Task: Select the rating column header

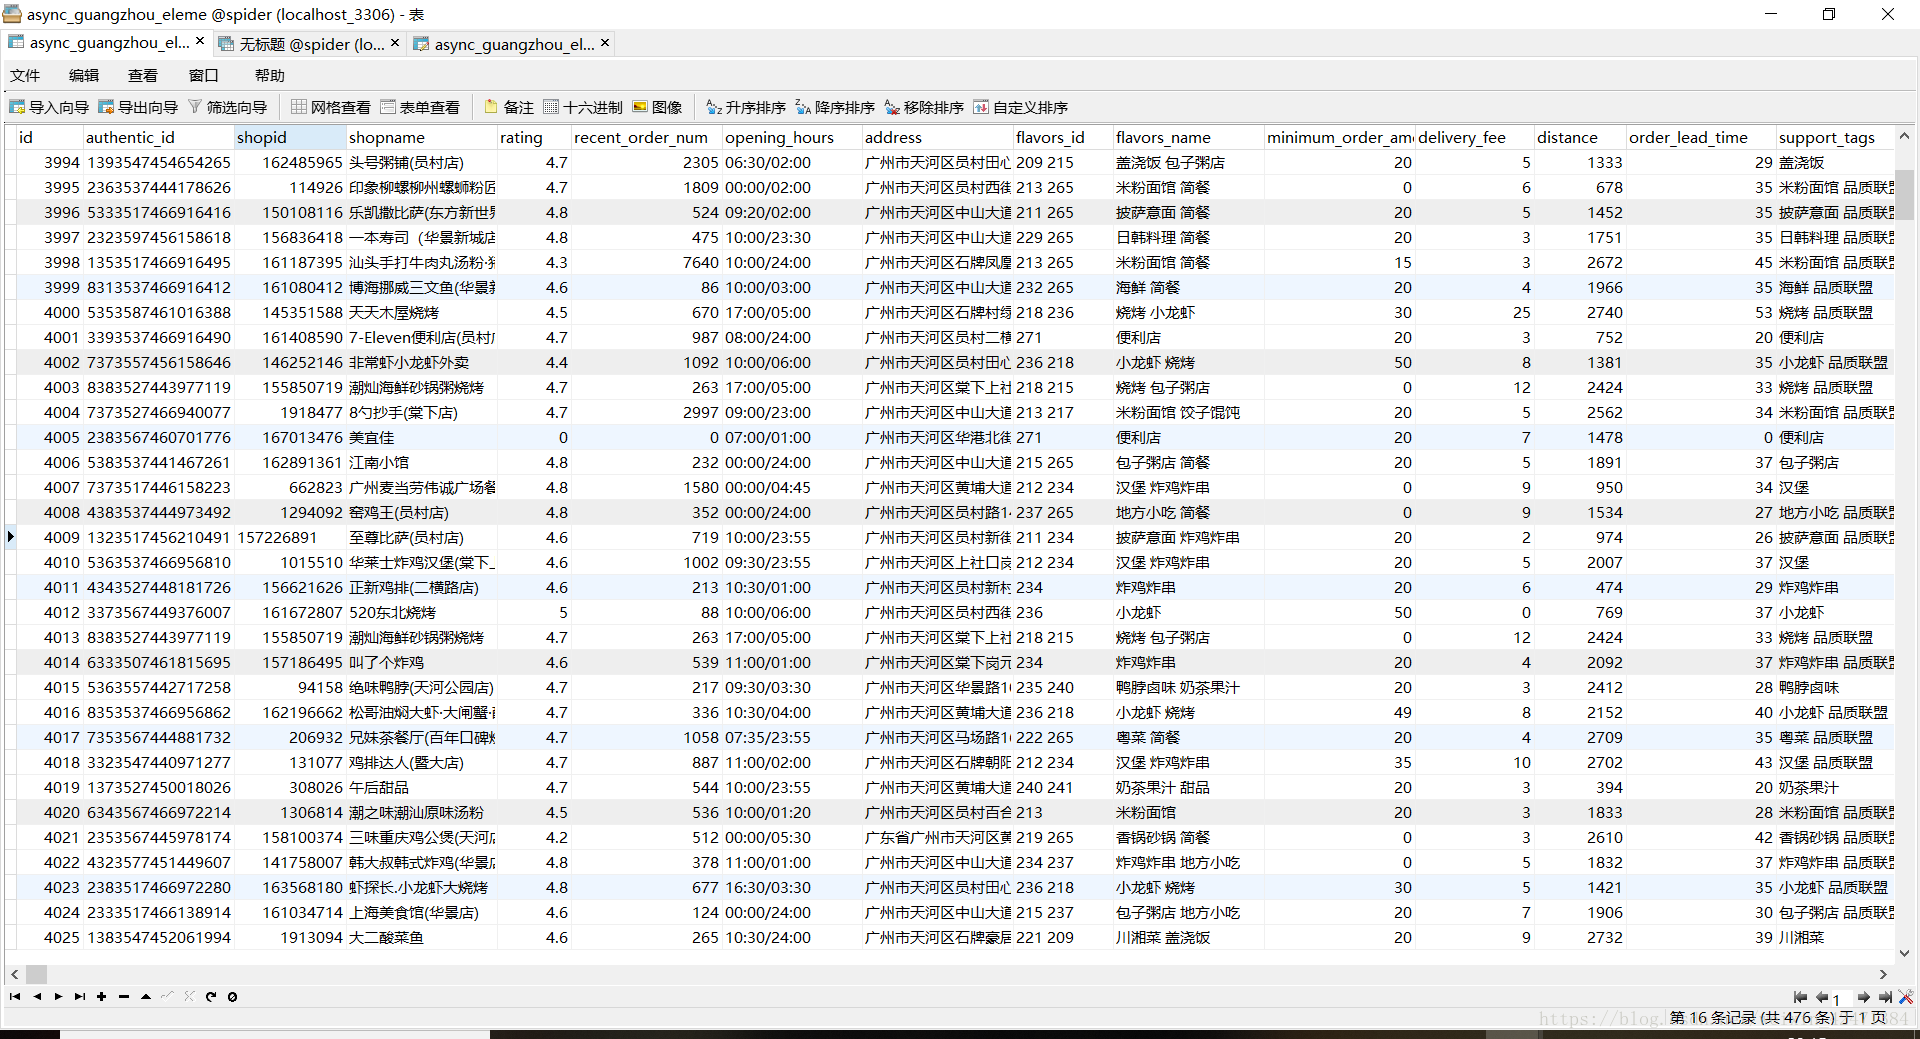Action: pyautogui.click(x=534, y=138)
